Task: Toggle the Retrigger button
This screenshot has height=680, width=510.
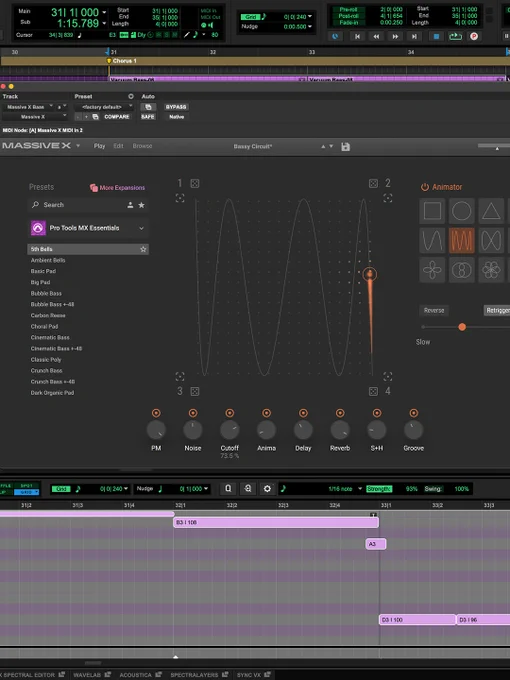Action: (x=497, y=311)
